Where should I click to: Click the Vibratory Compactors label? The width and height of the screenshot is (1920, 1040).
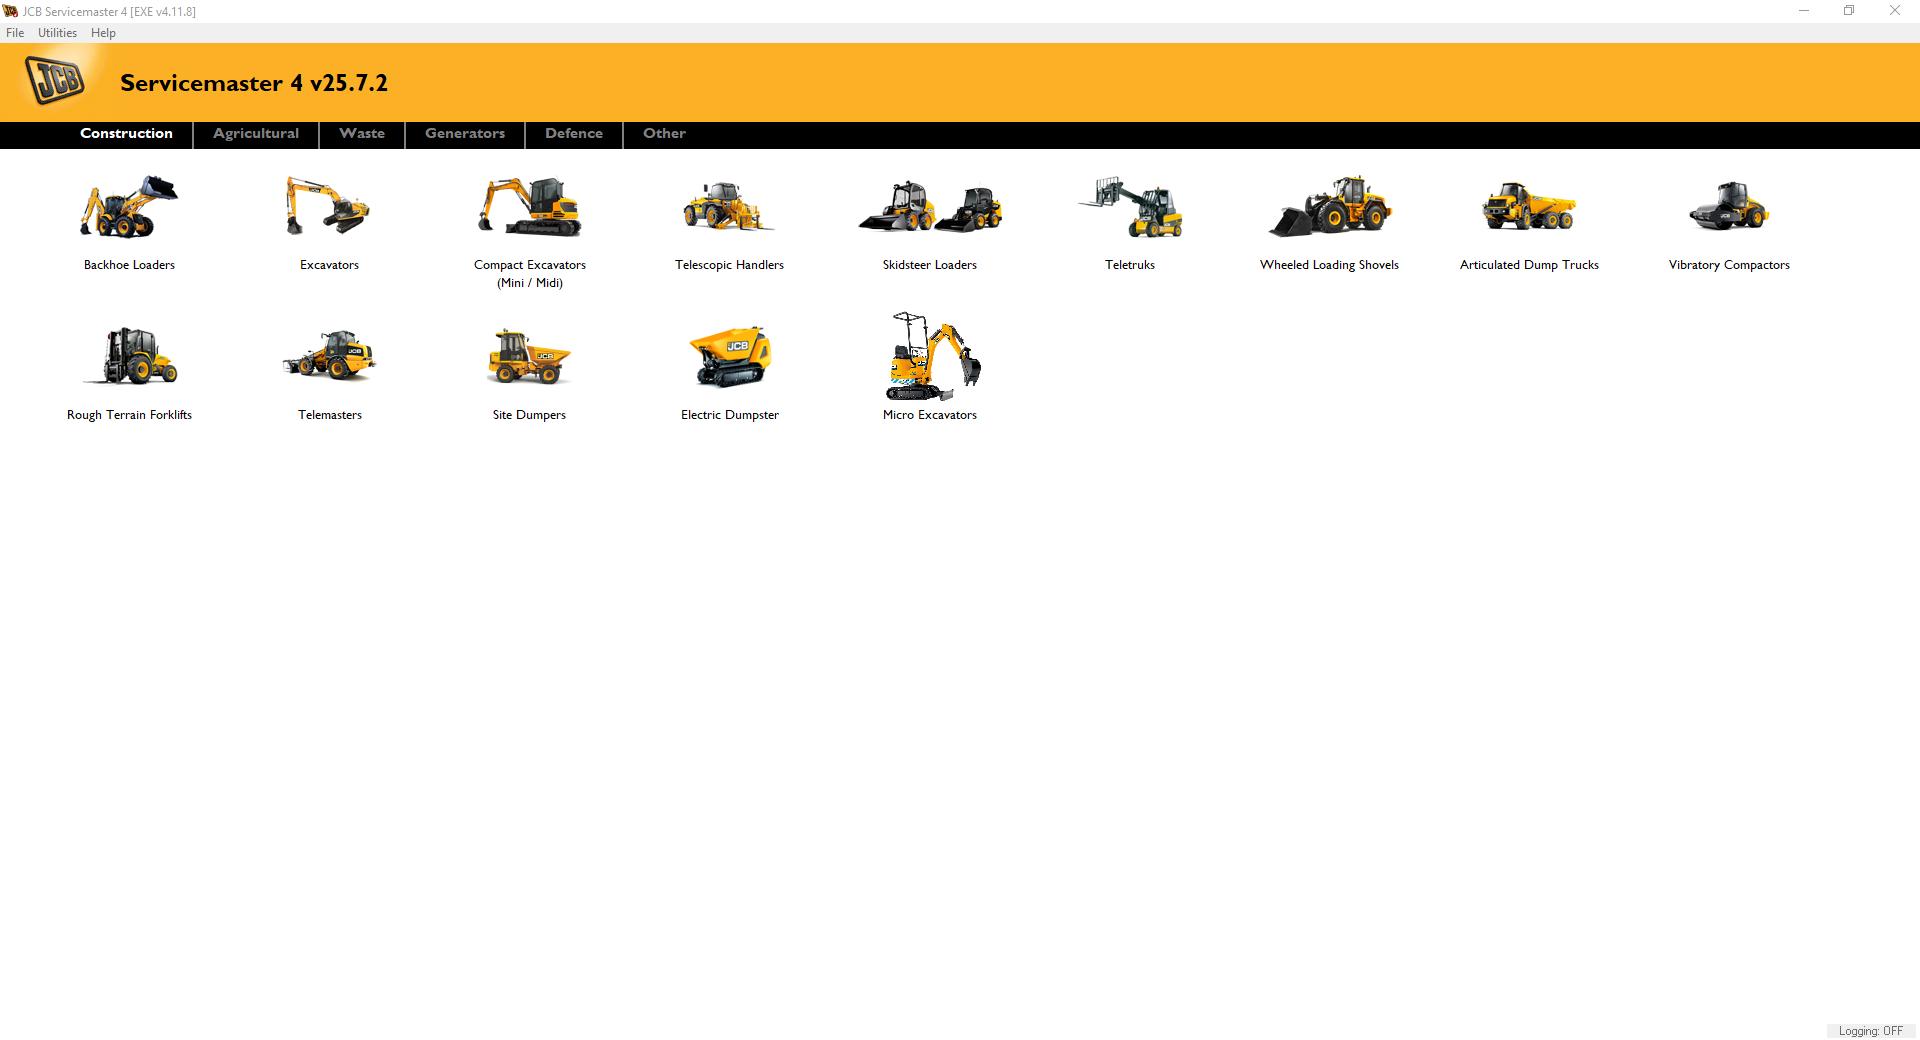coord(1729,265)
